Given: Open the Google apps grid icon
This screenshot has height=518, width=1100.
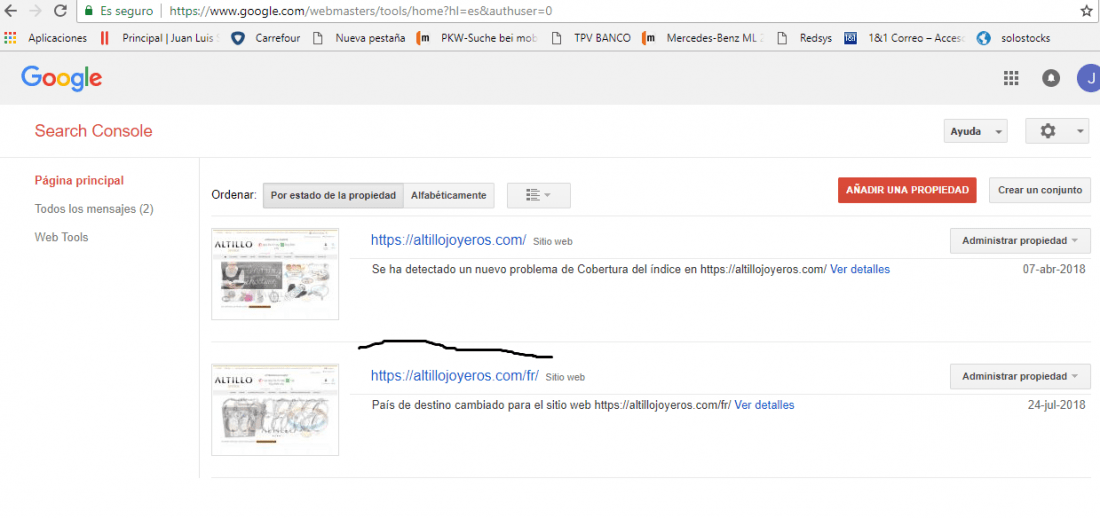Looking at the screenshot, I should [x=1011, y=78].
